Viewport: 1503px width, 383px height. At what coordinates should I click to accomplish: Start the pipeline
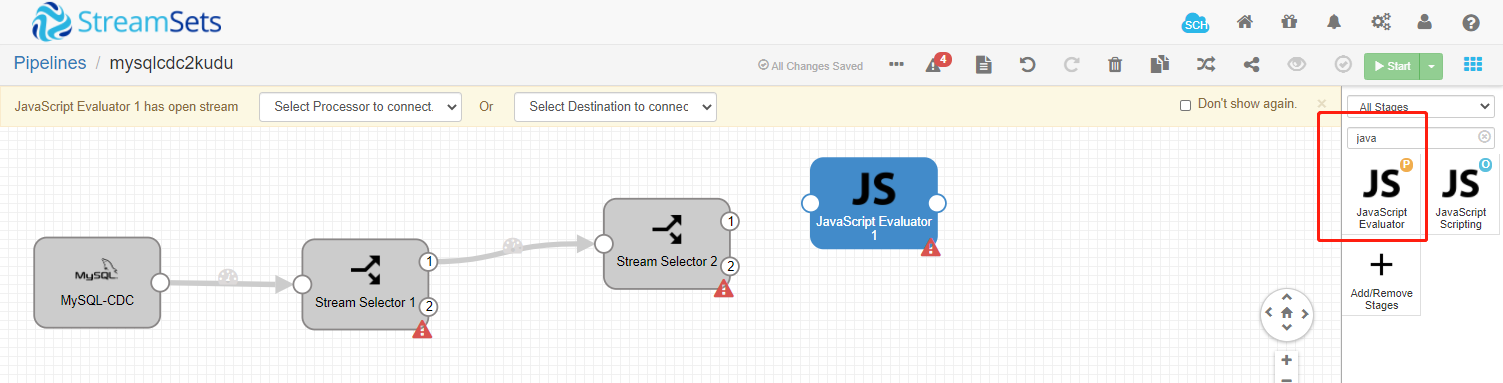[x=1392, y=66]
